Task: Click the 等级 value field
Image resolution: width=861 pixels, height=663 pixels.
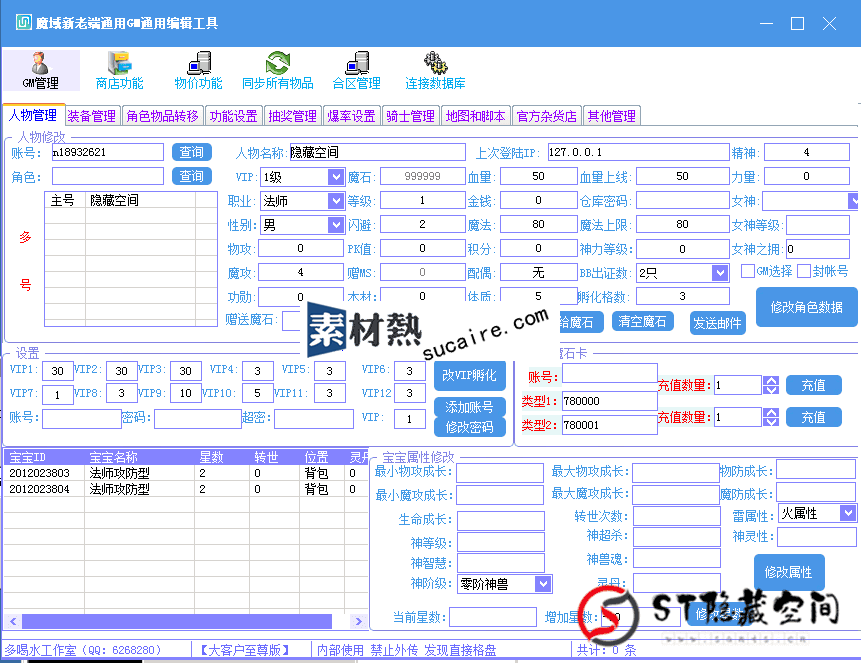Action: coord(422,200)
